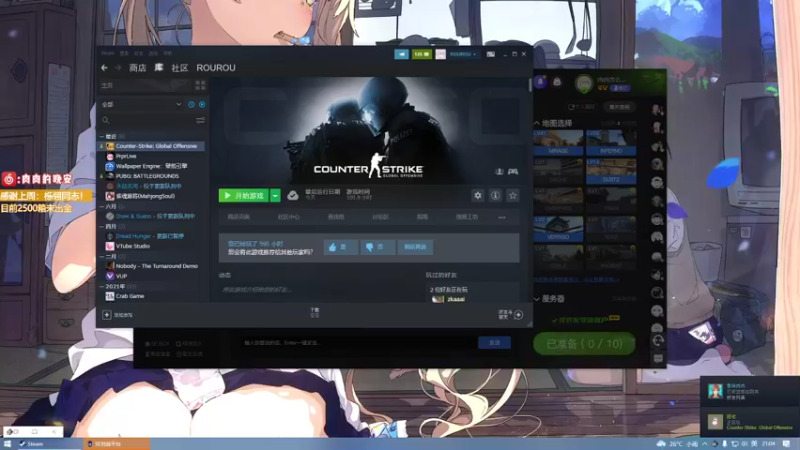
Task: Click the library search field
Action: (146, 120)
